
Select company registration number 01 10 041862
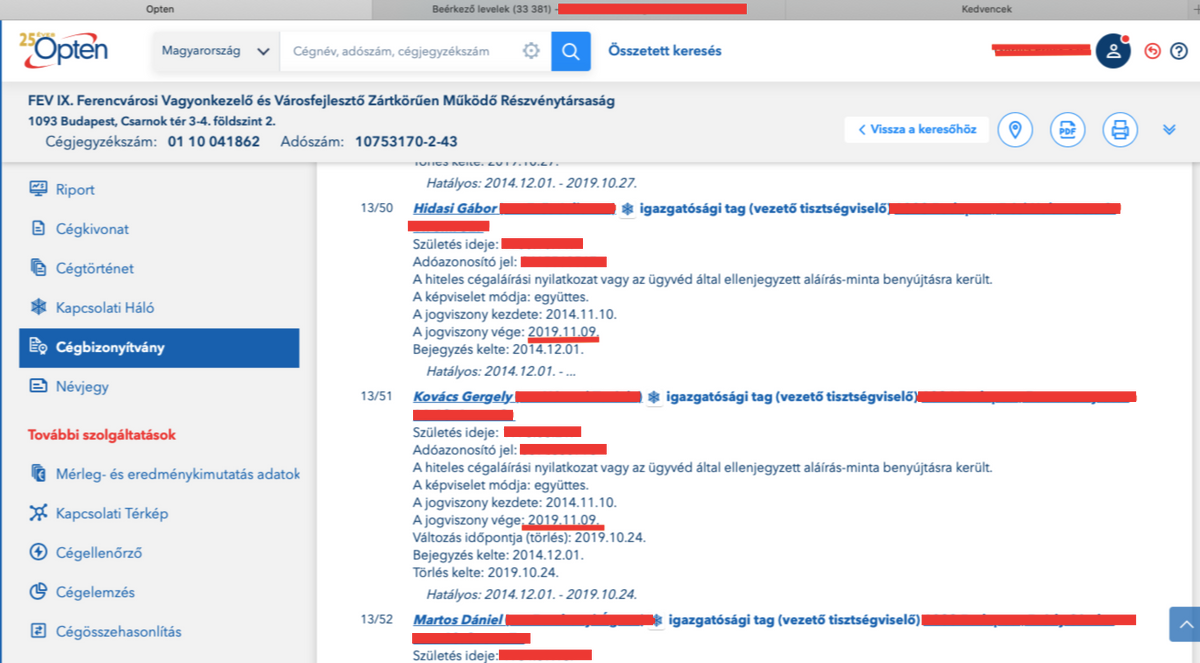click(213, 142)
